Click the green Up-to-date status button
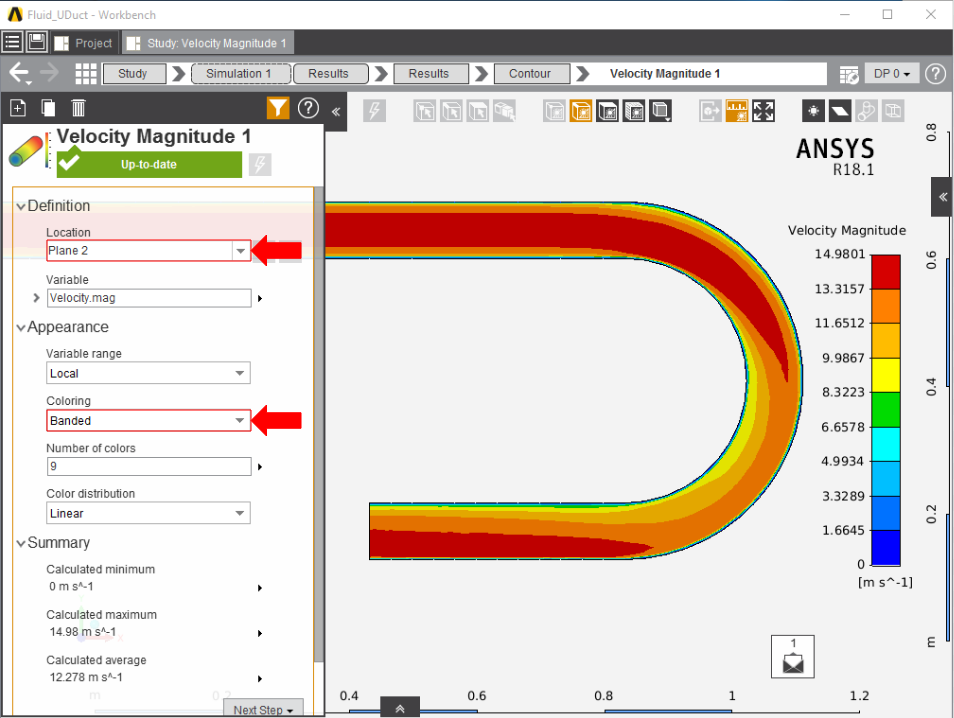 149,164
